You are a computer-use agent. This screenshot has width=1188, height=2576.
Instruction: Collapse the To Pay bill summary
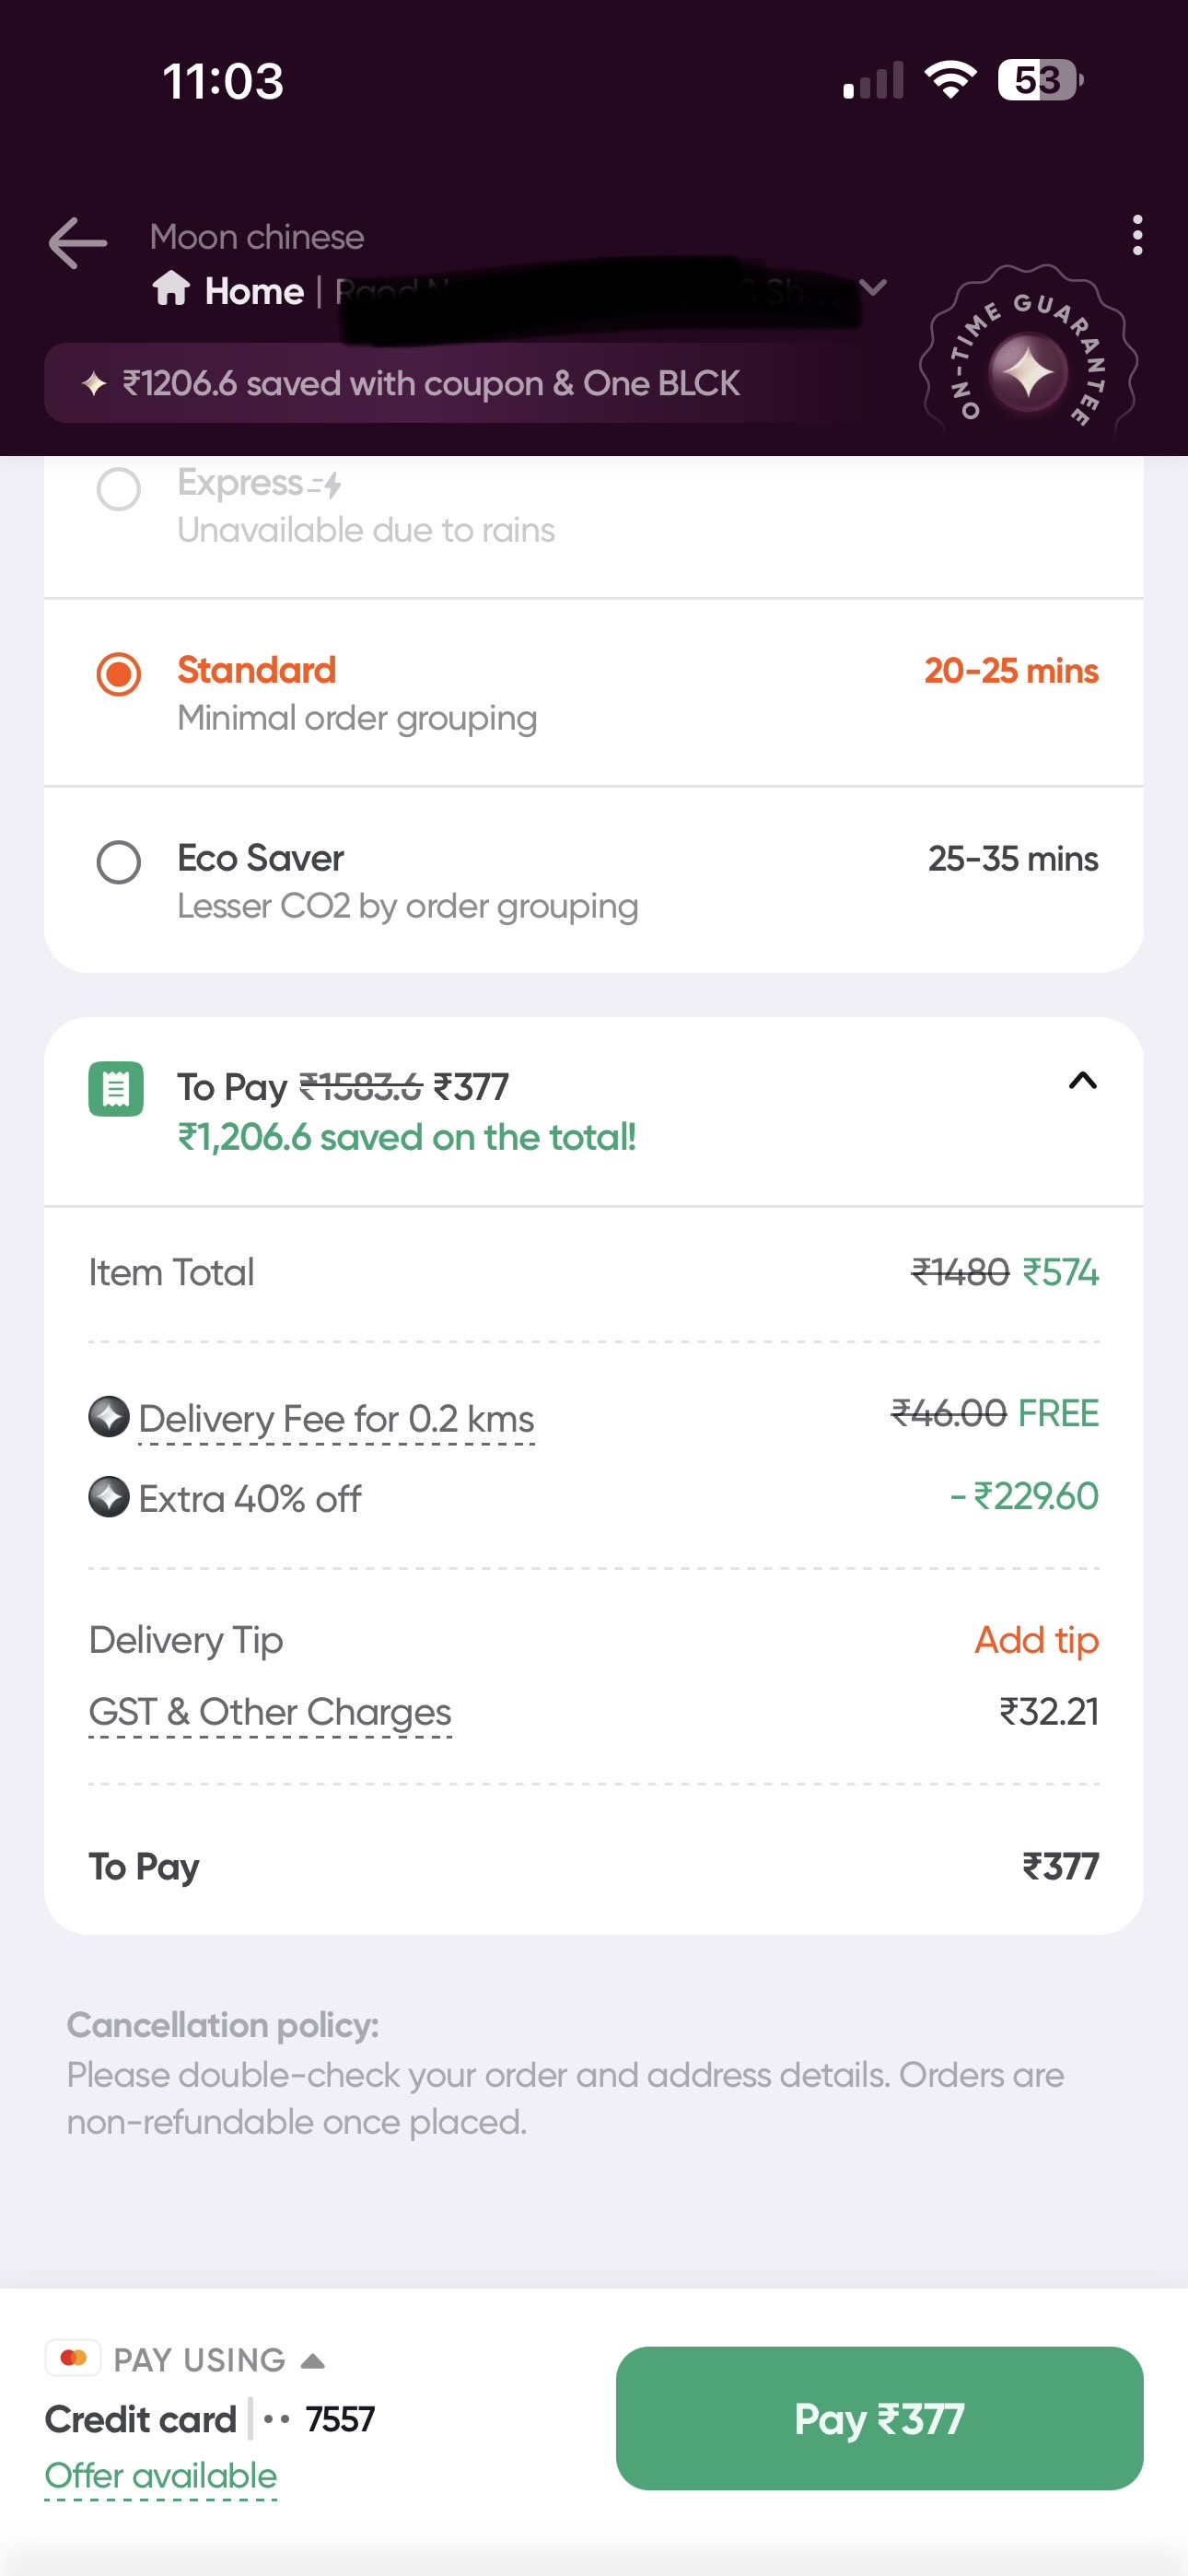point(1082,1081)
